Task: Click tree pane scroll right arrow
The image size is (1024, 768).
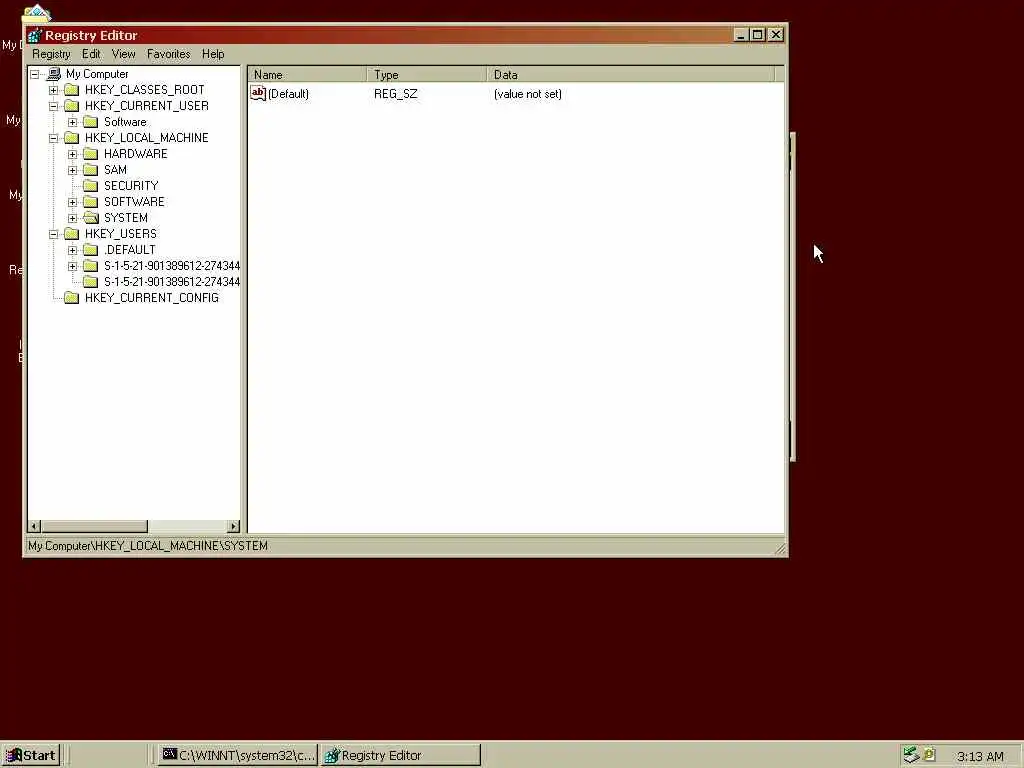Action: [x=234, y=526]
